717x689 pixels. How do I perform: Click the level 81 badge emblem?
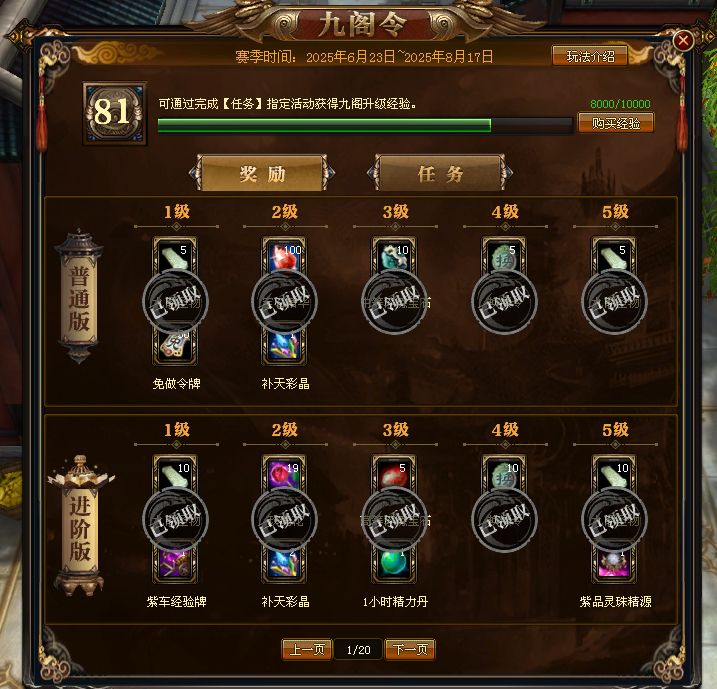coord(115,113)
